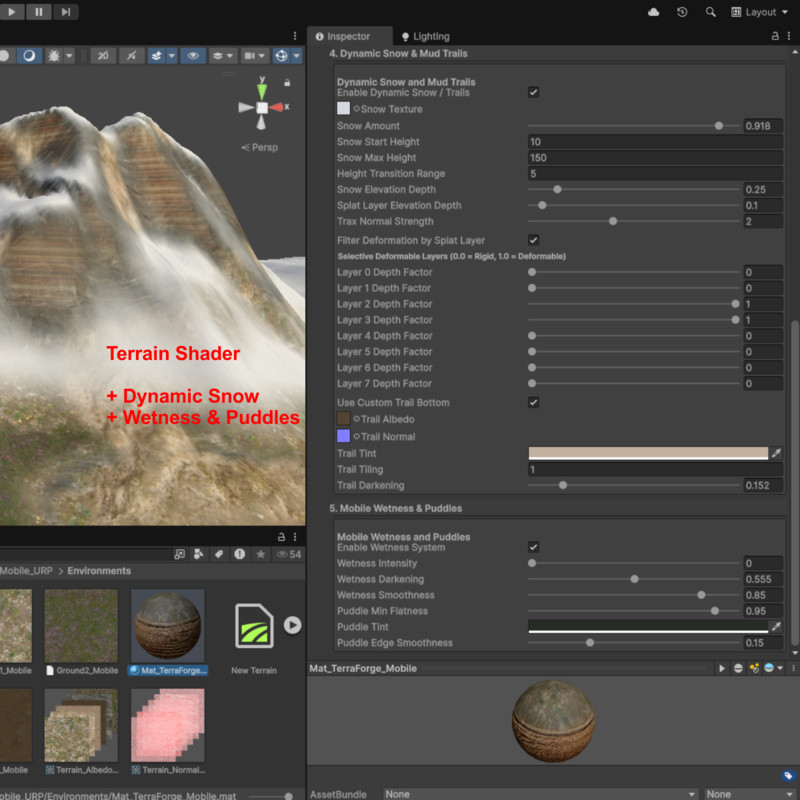The image size is (800, 800).
Task: Open the scene view panel kebab menu
Action: [x=295, y=36]
